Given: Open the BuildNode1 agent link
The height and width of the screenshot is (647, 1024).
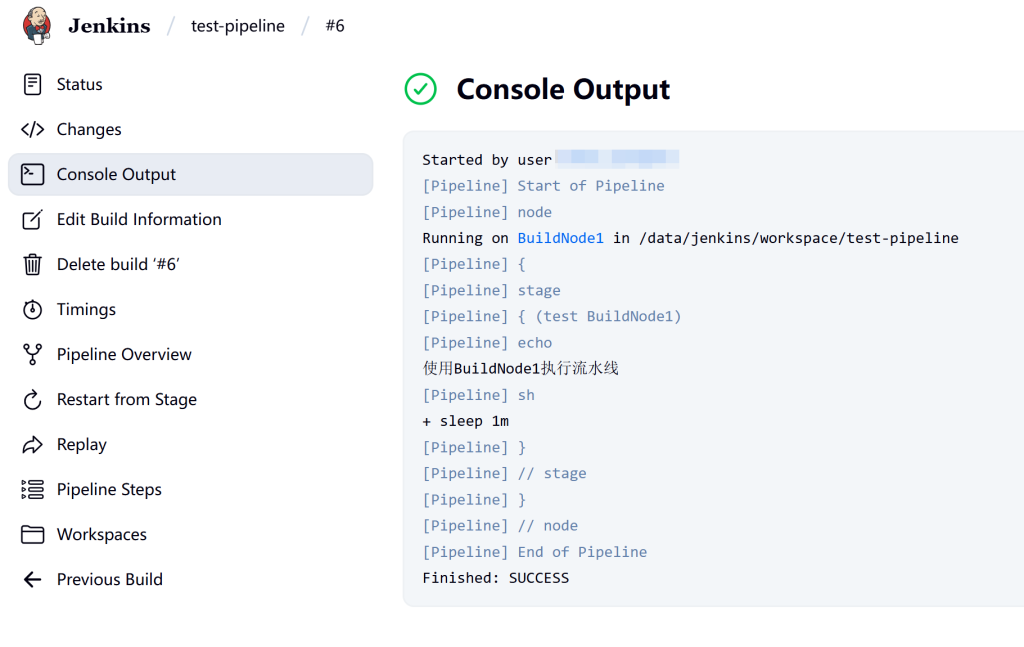Looking at the screenshot, I should 560,238.
